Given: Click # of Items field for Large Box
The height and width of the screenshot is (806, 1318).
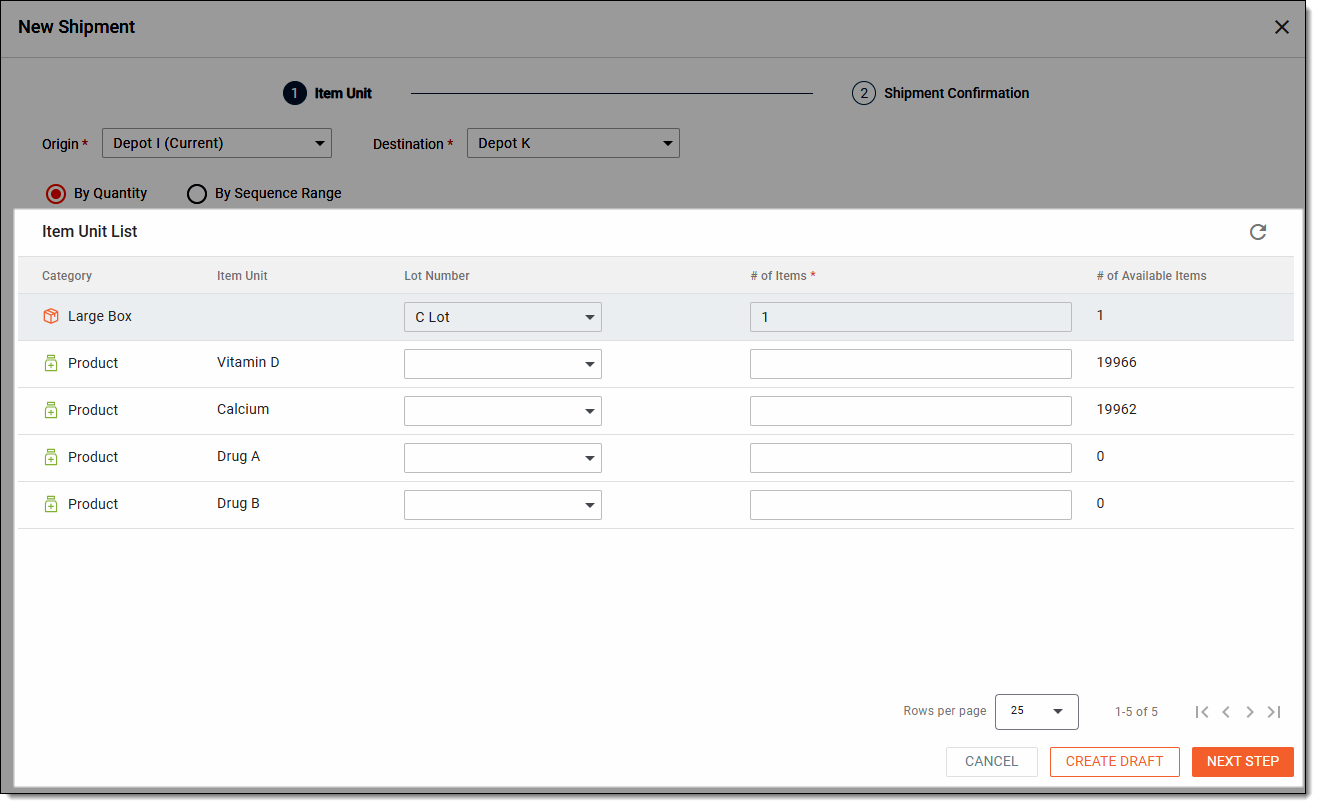Looking at the screenshot, I should tap(911, 317).
